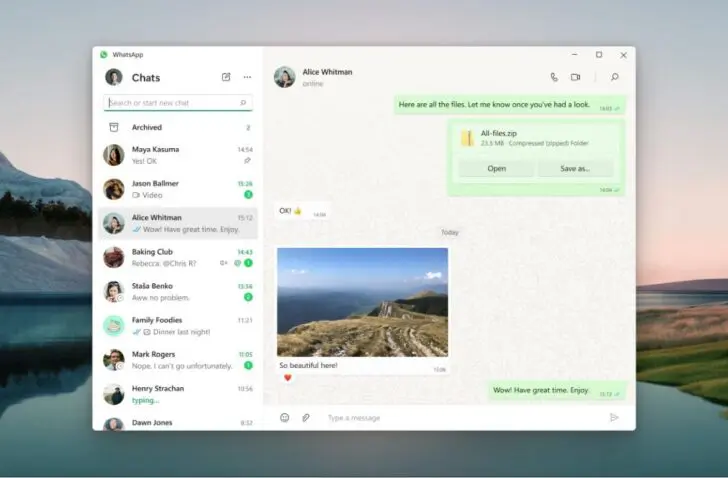The height and width of the screenshot is (478, 728).
Task: Click the Family Foodies group avatar
Action: click(x=114, y=326)
